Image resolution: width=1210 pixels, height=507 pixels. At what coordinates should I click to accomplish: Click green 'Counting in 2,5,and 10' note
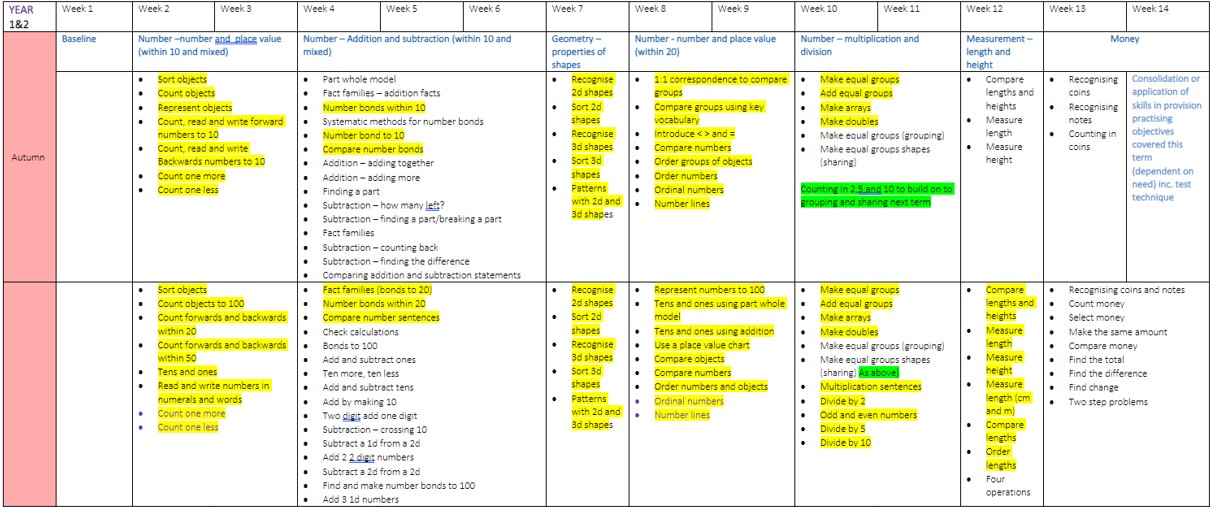click(877, 195)
